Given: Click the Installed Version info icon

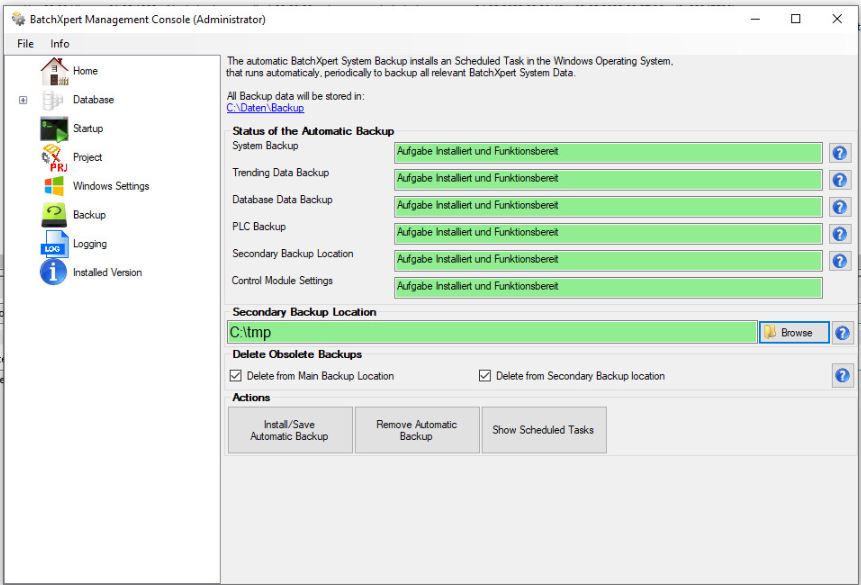Looking at the screenshot, I should coord(53,272).
